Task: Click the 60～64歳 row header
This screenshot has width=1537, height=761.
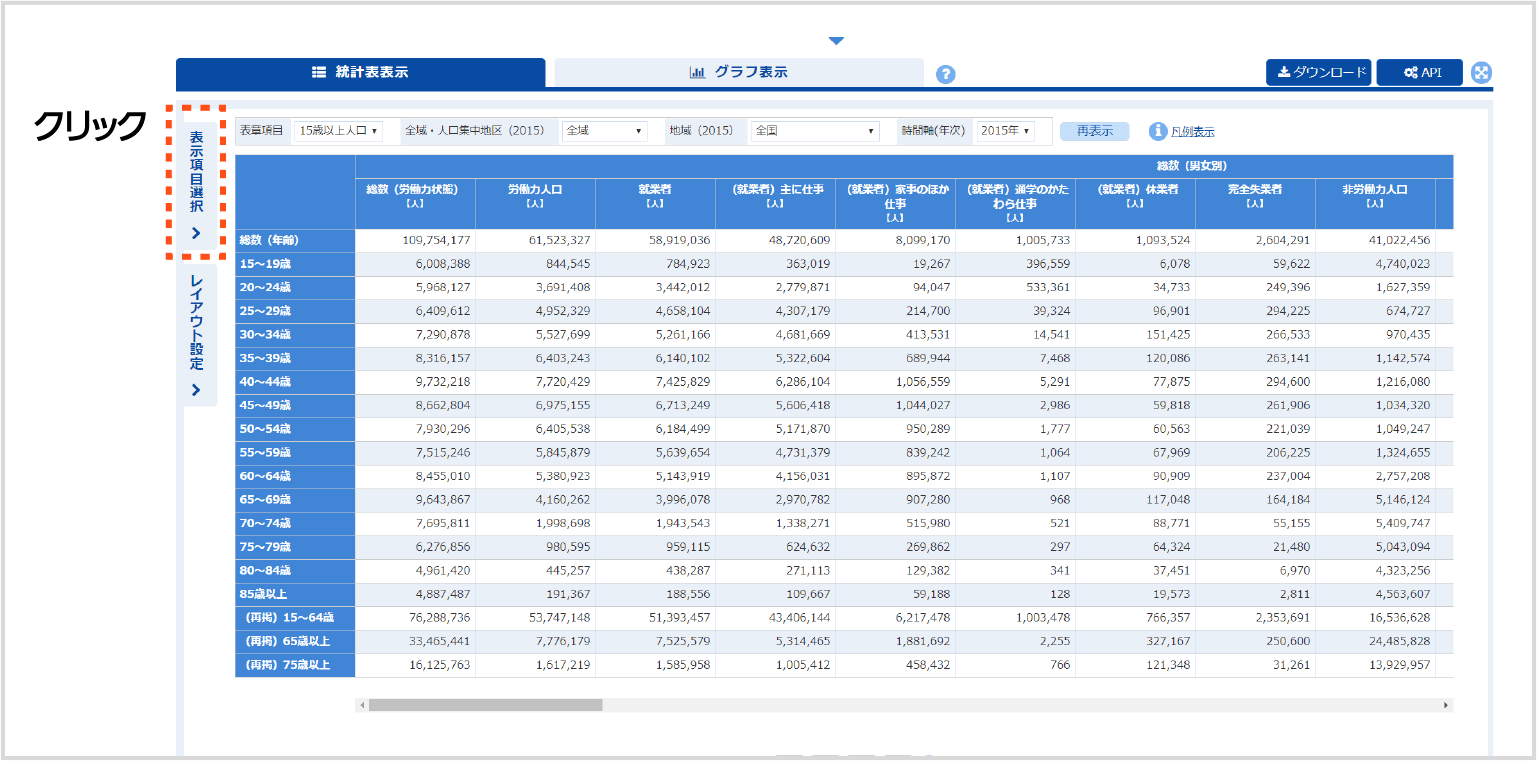Action: click(295, 477)
